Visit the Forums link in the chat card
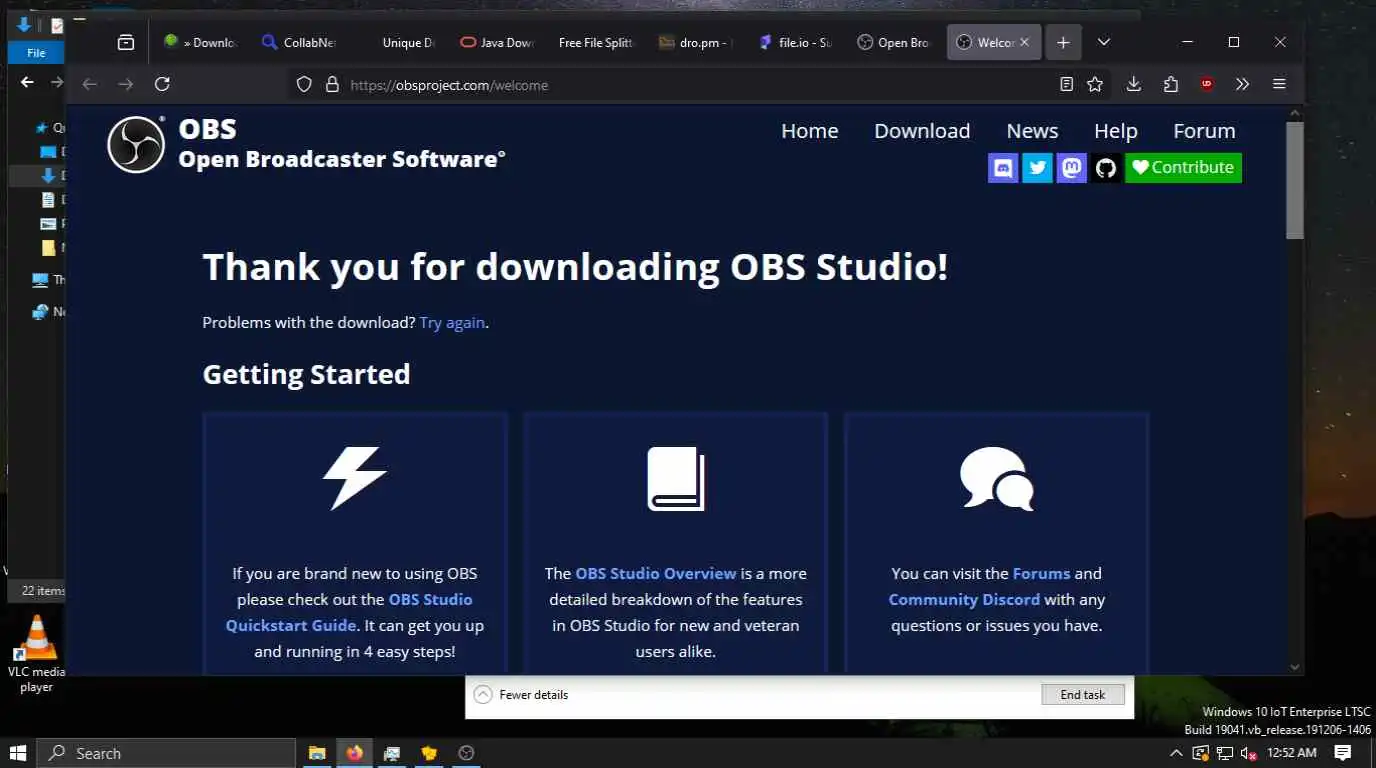1376x768 pixels. click(x=1041, y=574)
